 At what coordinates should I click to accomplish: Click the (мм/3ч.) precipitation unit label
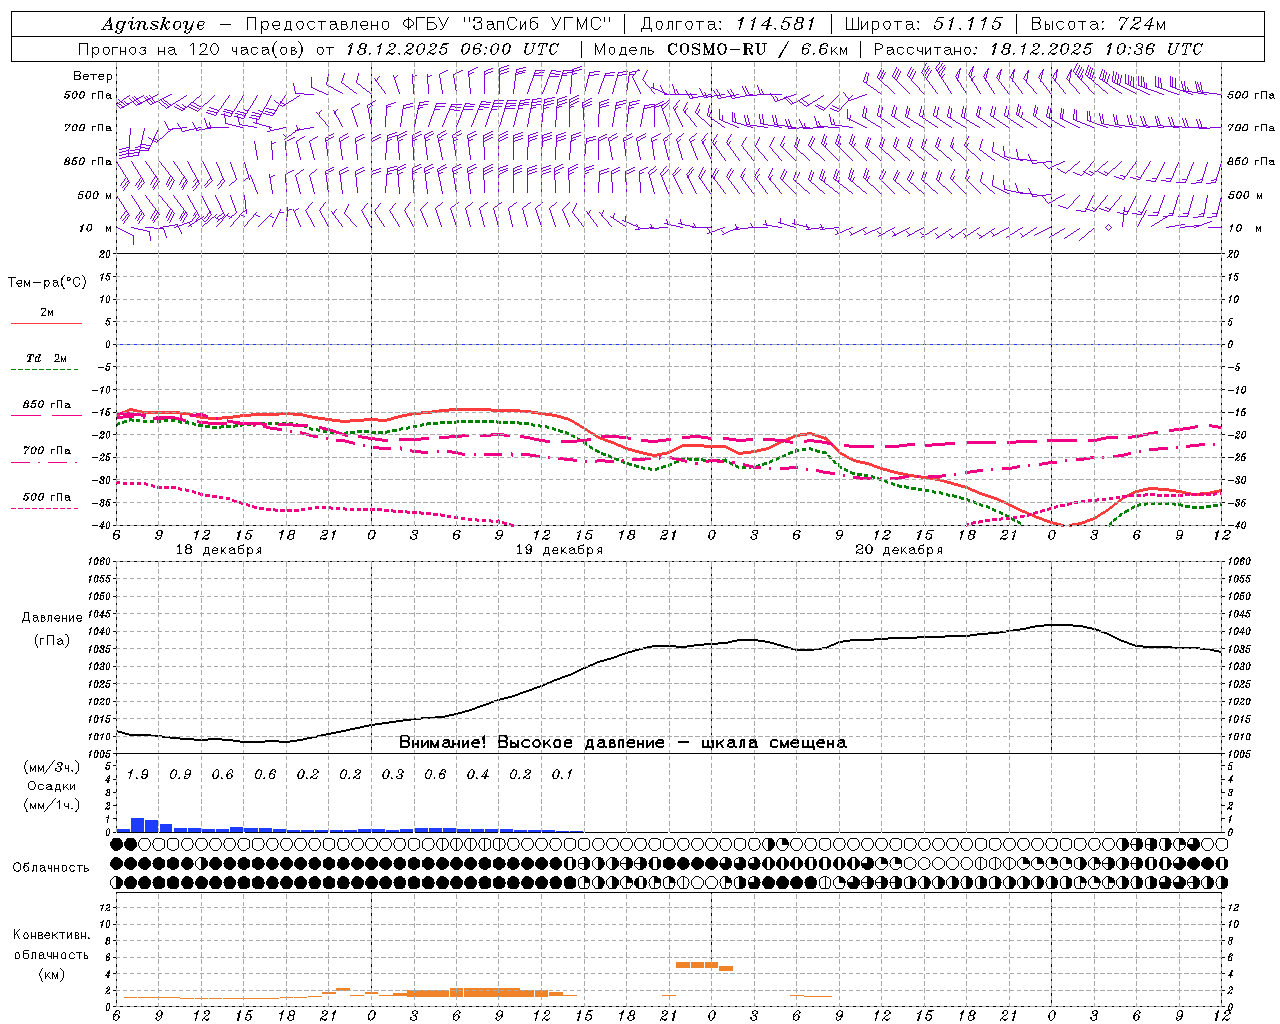[52, 767]
